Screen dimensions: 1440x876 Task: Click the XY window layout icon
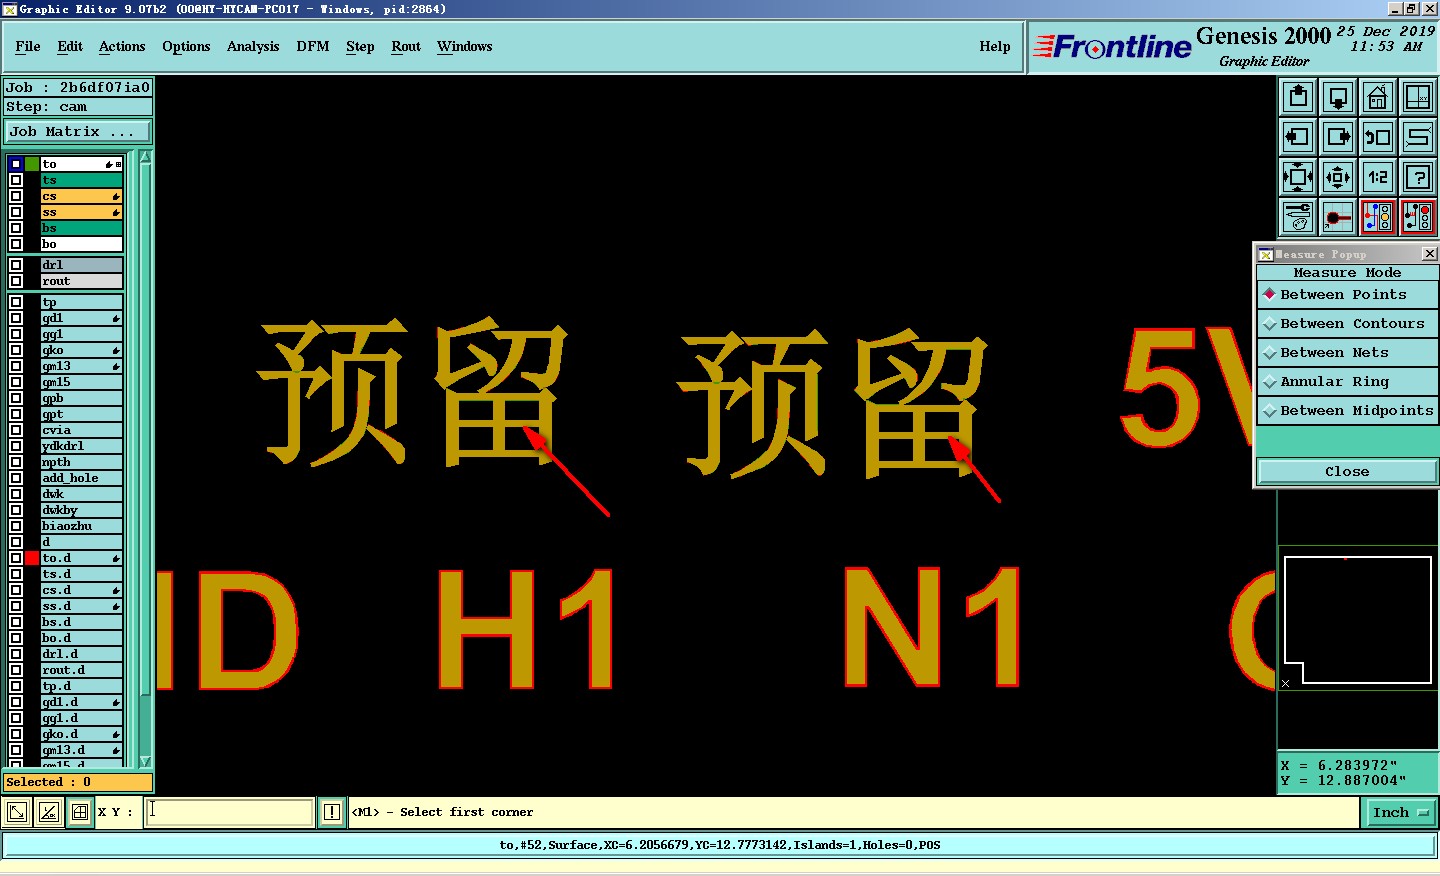(x=1418, y=97)
